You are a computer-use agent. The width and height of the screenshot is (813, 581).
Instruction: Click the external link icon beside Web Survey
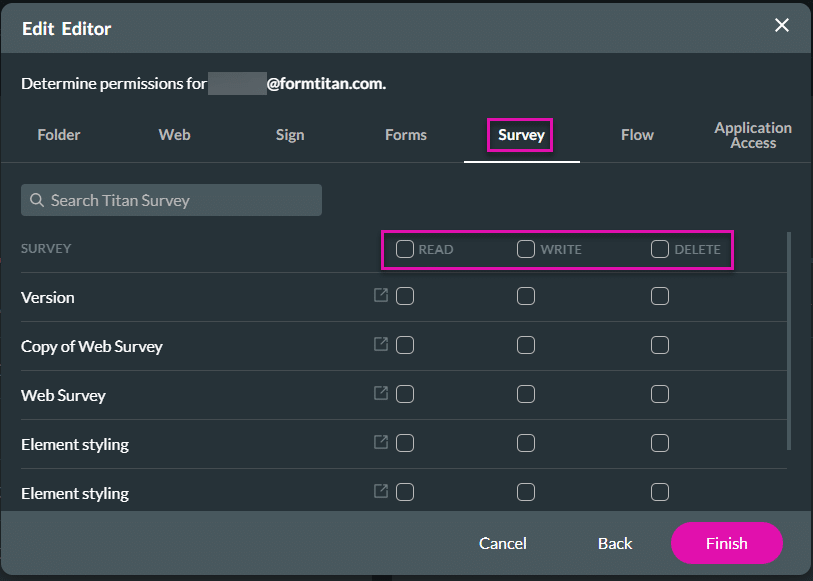(x=380, y=394)
